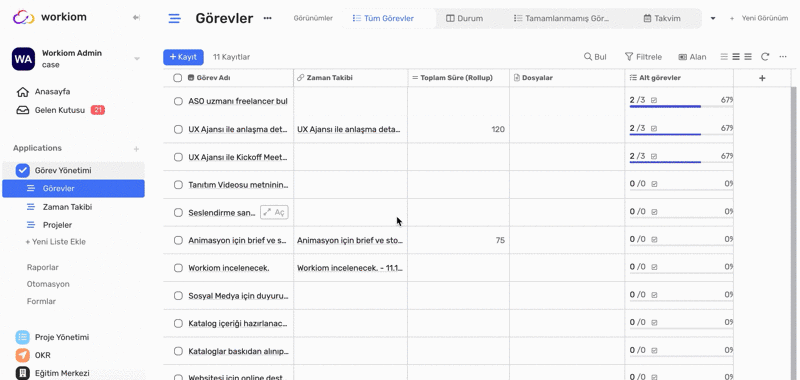
Task: Open the Dosyalar column header
Action: click(x=567, y=78)
